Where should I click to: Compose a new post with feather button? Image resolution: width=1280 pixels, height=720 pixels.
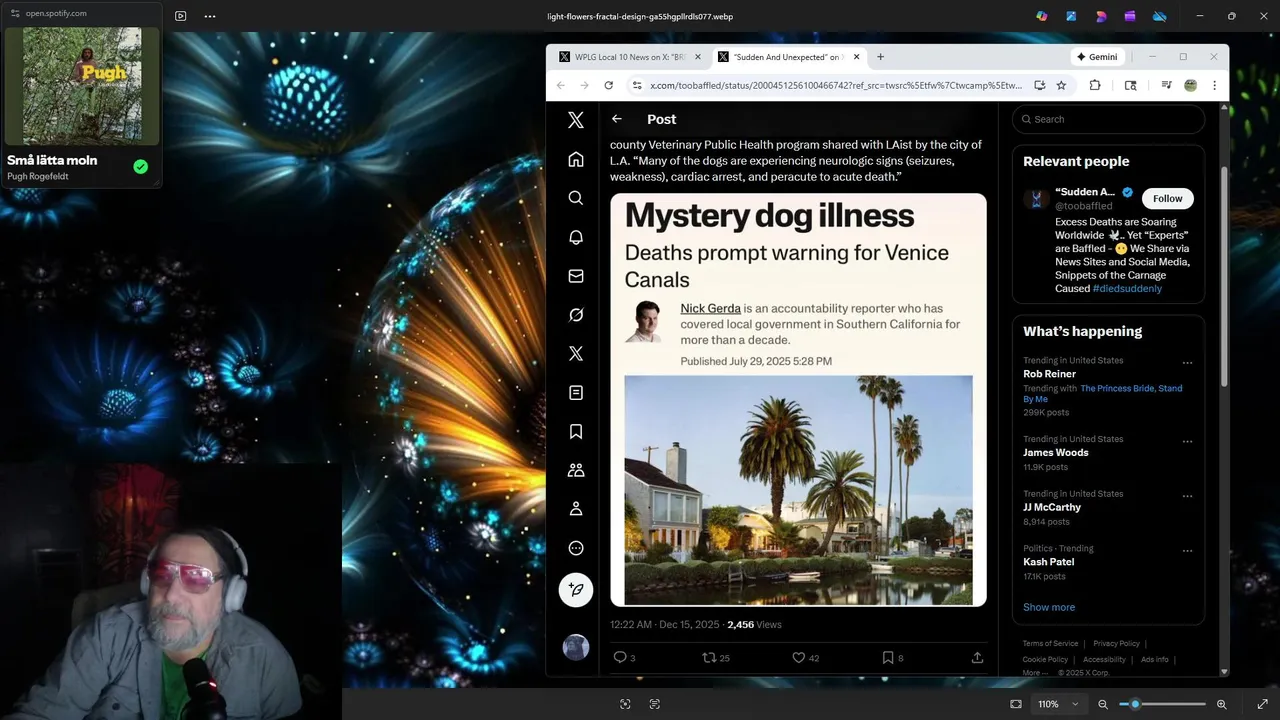point(576,590)
